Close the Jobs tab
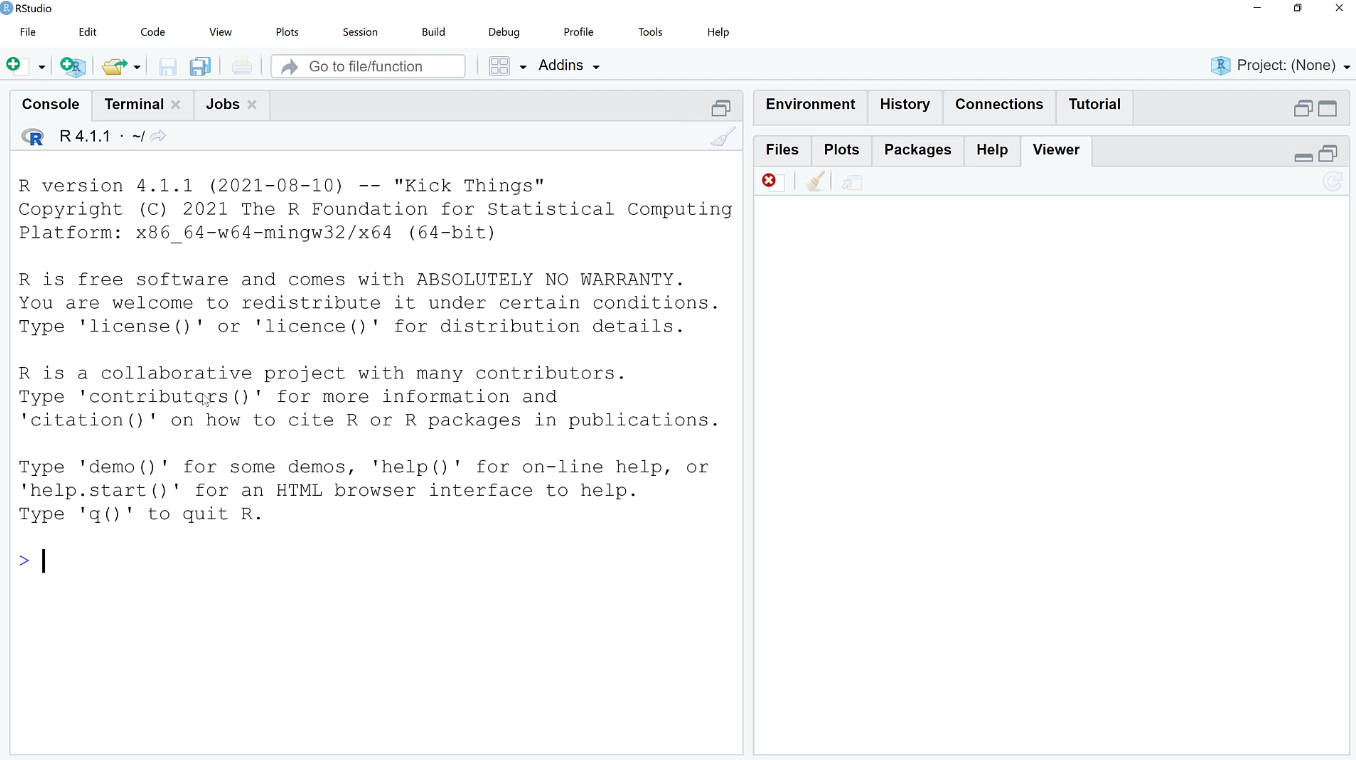Image resolution: width=1356 pixels, height=760 pixels. [252, 105]
